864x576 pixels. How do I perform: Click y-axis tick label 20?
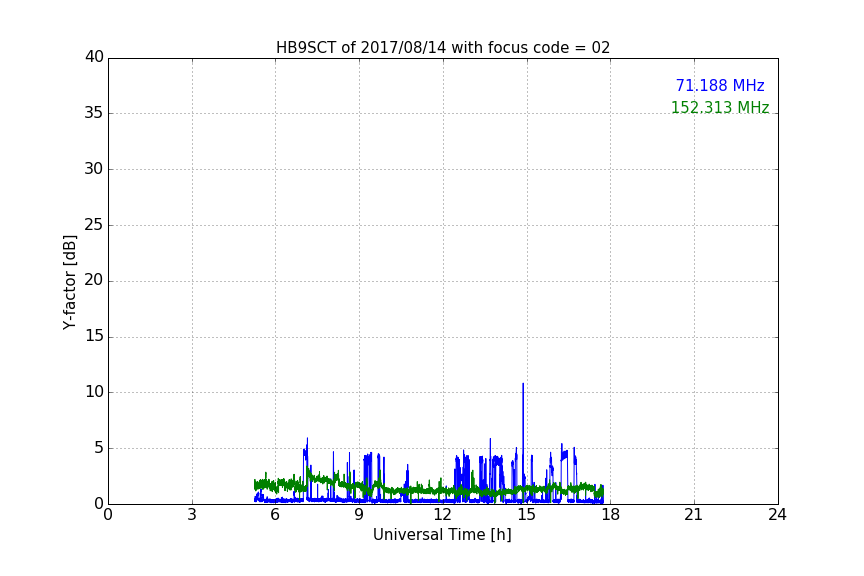click(x=94, y=280)
